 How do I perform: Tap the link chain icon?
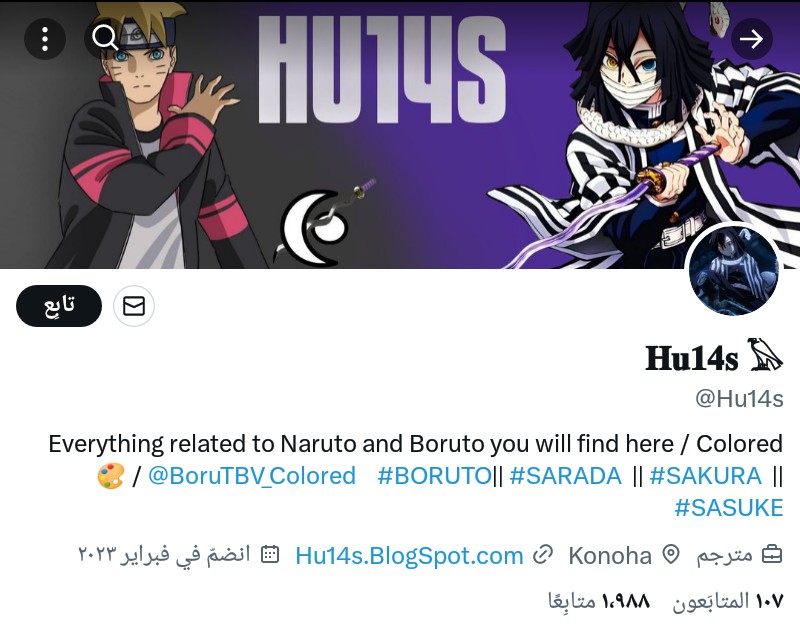point(542,555)
